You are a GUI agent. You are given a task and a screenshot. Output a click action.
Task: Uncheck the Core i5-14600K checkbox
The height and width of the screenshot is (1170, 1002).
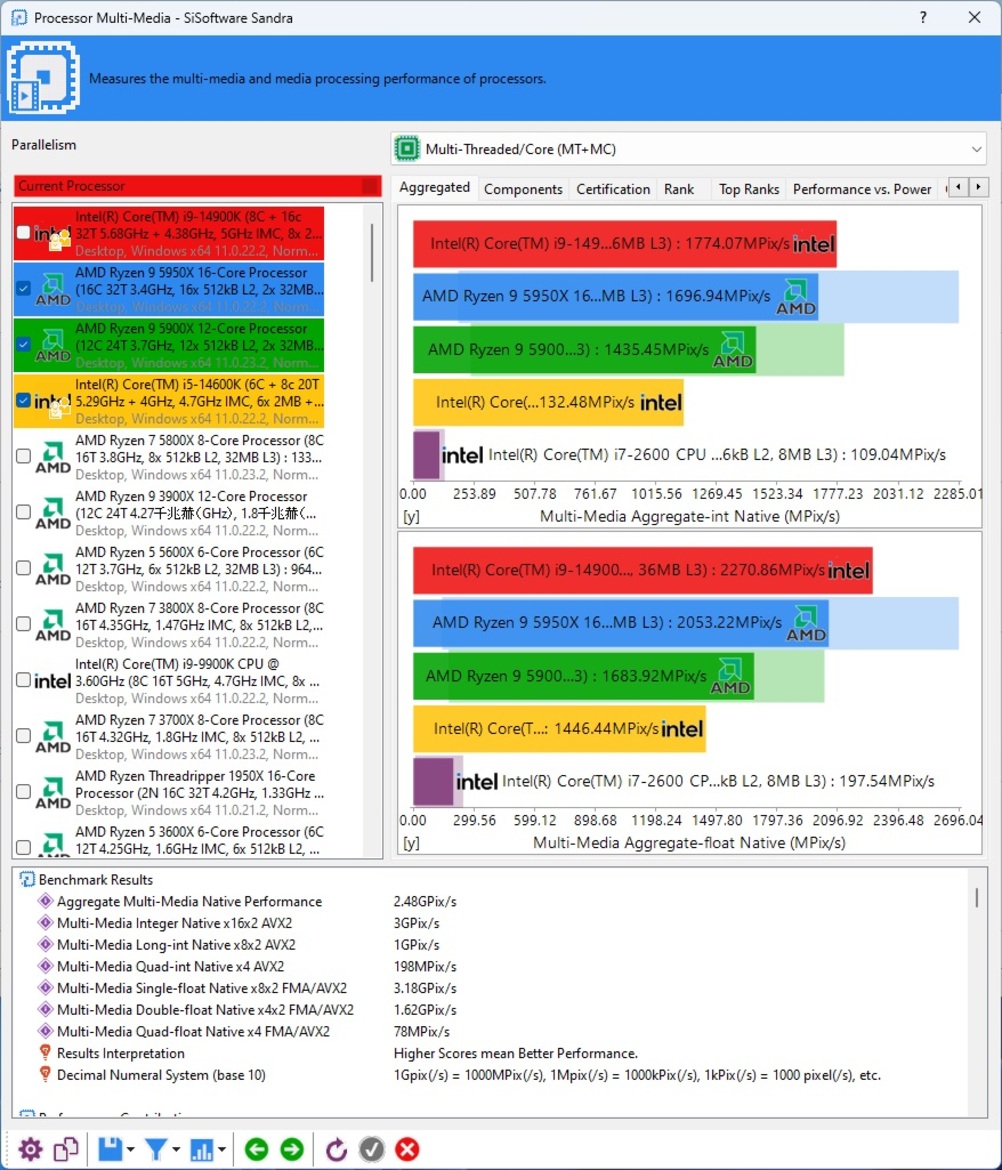23,400
